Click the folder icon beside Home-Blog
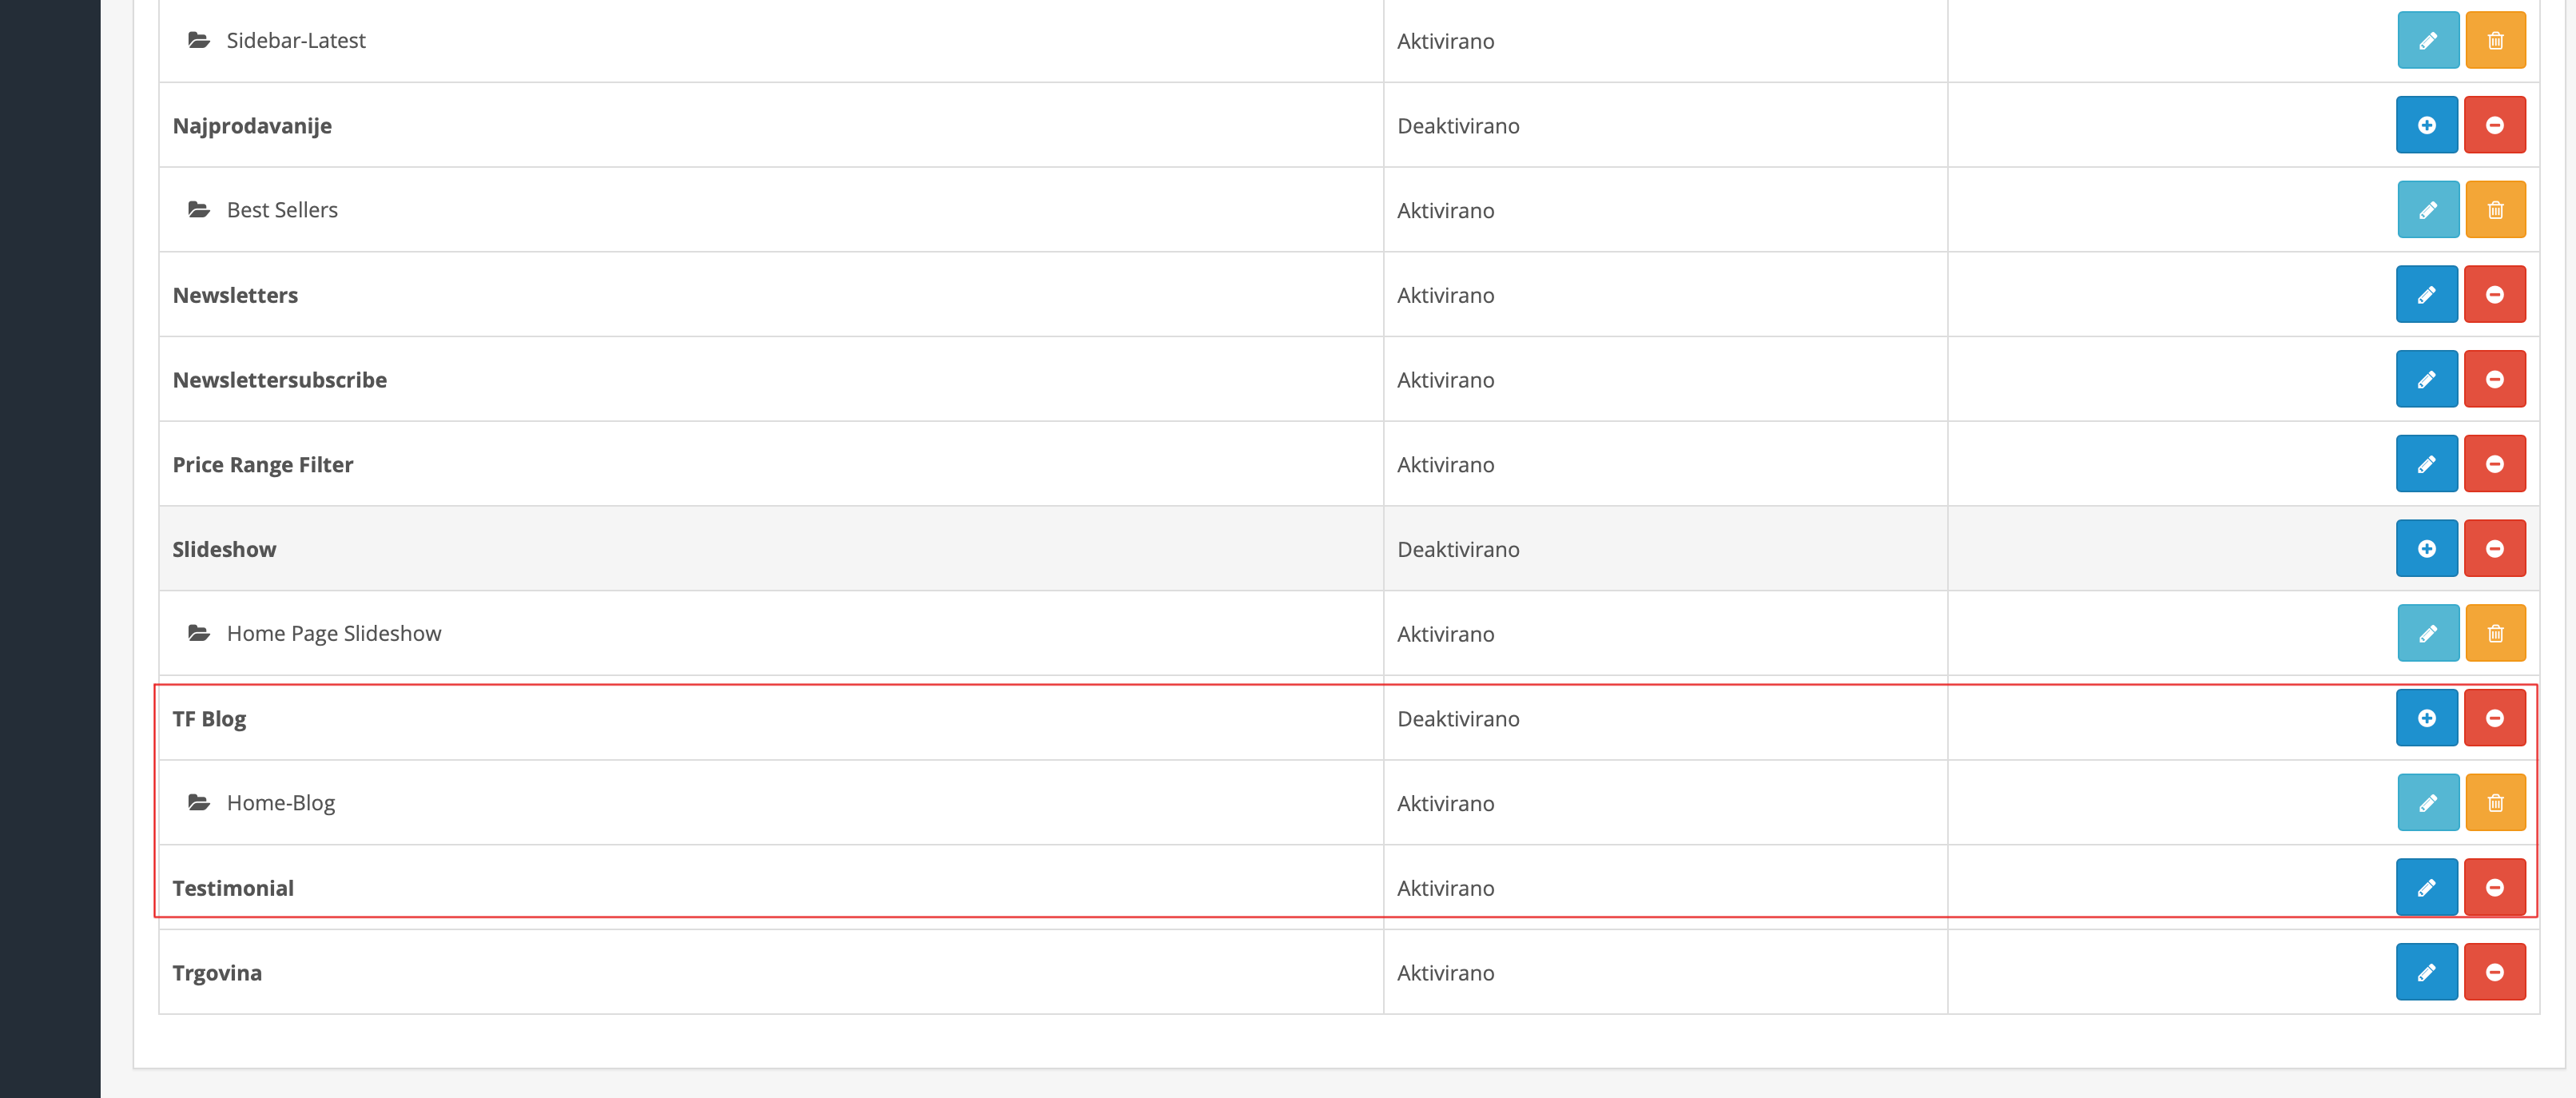Screen dimensions: 2576x1098 click(199, 802)
